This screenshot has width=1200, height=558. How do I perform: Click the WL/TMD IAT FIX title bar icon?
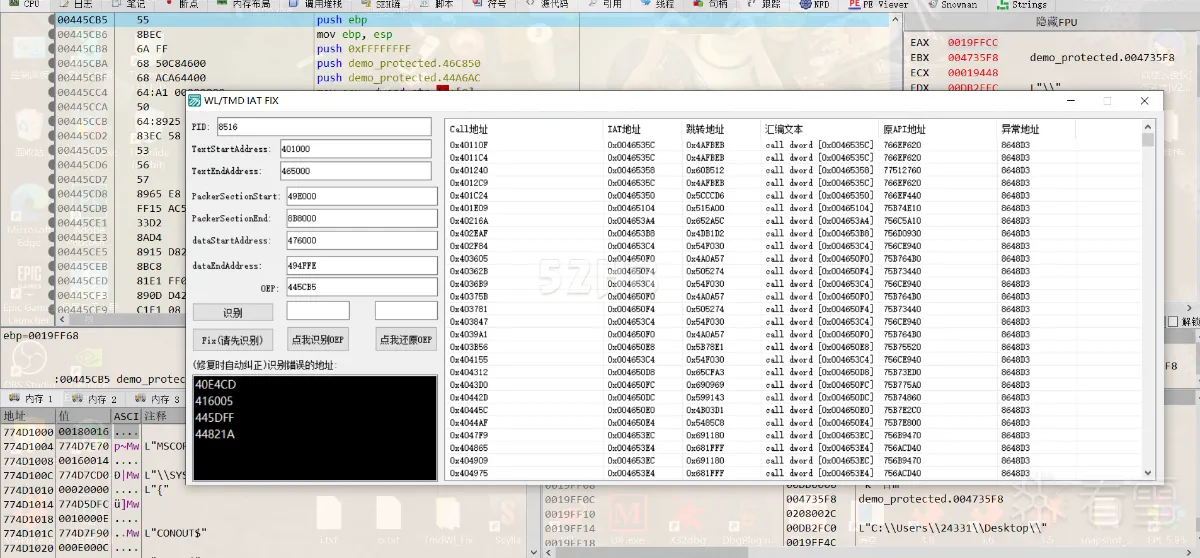point(195,101)
